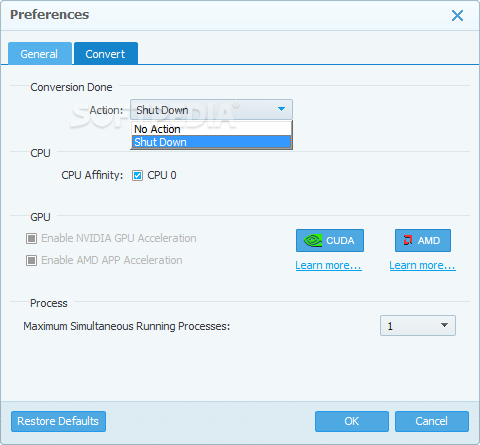The width and height of the screenshot is (480, 445).
Task: Open the Learn more link under CUDA
Action: [x=328, y=265]
